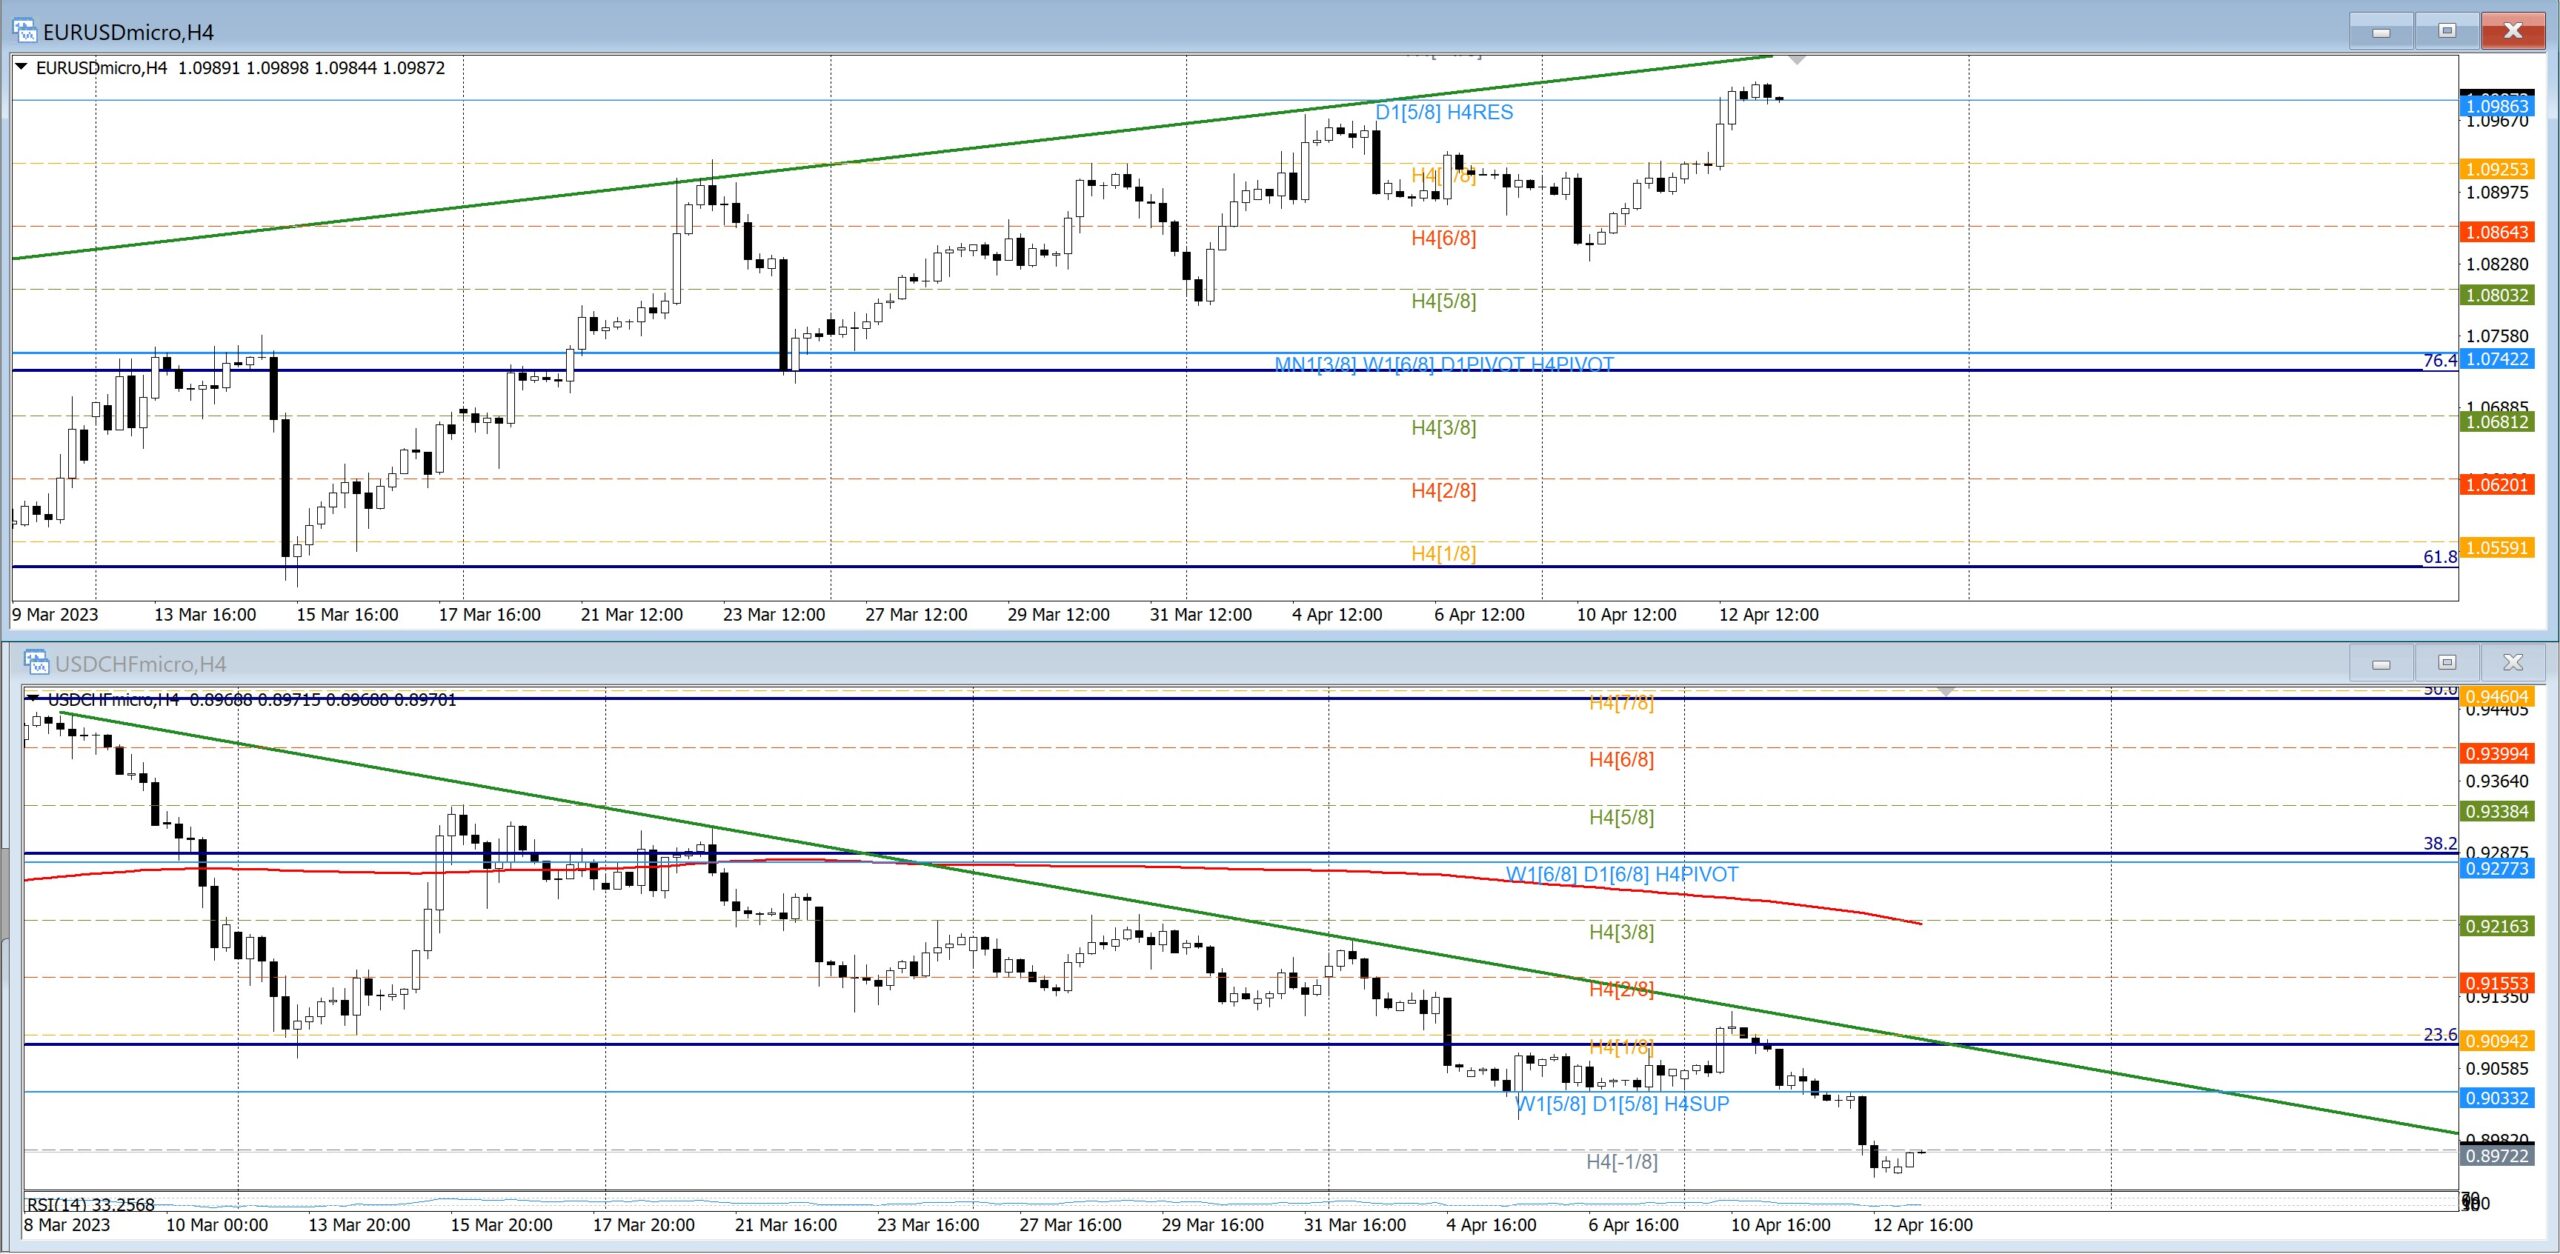
Task: Click the 12 Apr 12:00 time axis label
Action: [x=1768, y=614]
